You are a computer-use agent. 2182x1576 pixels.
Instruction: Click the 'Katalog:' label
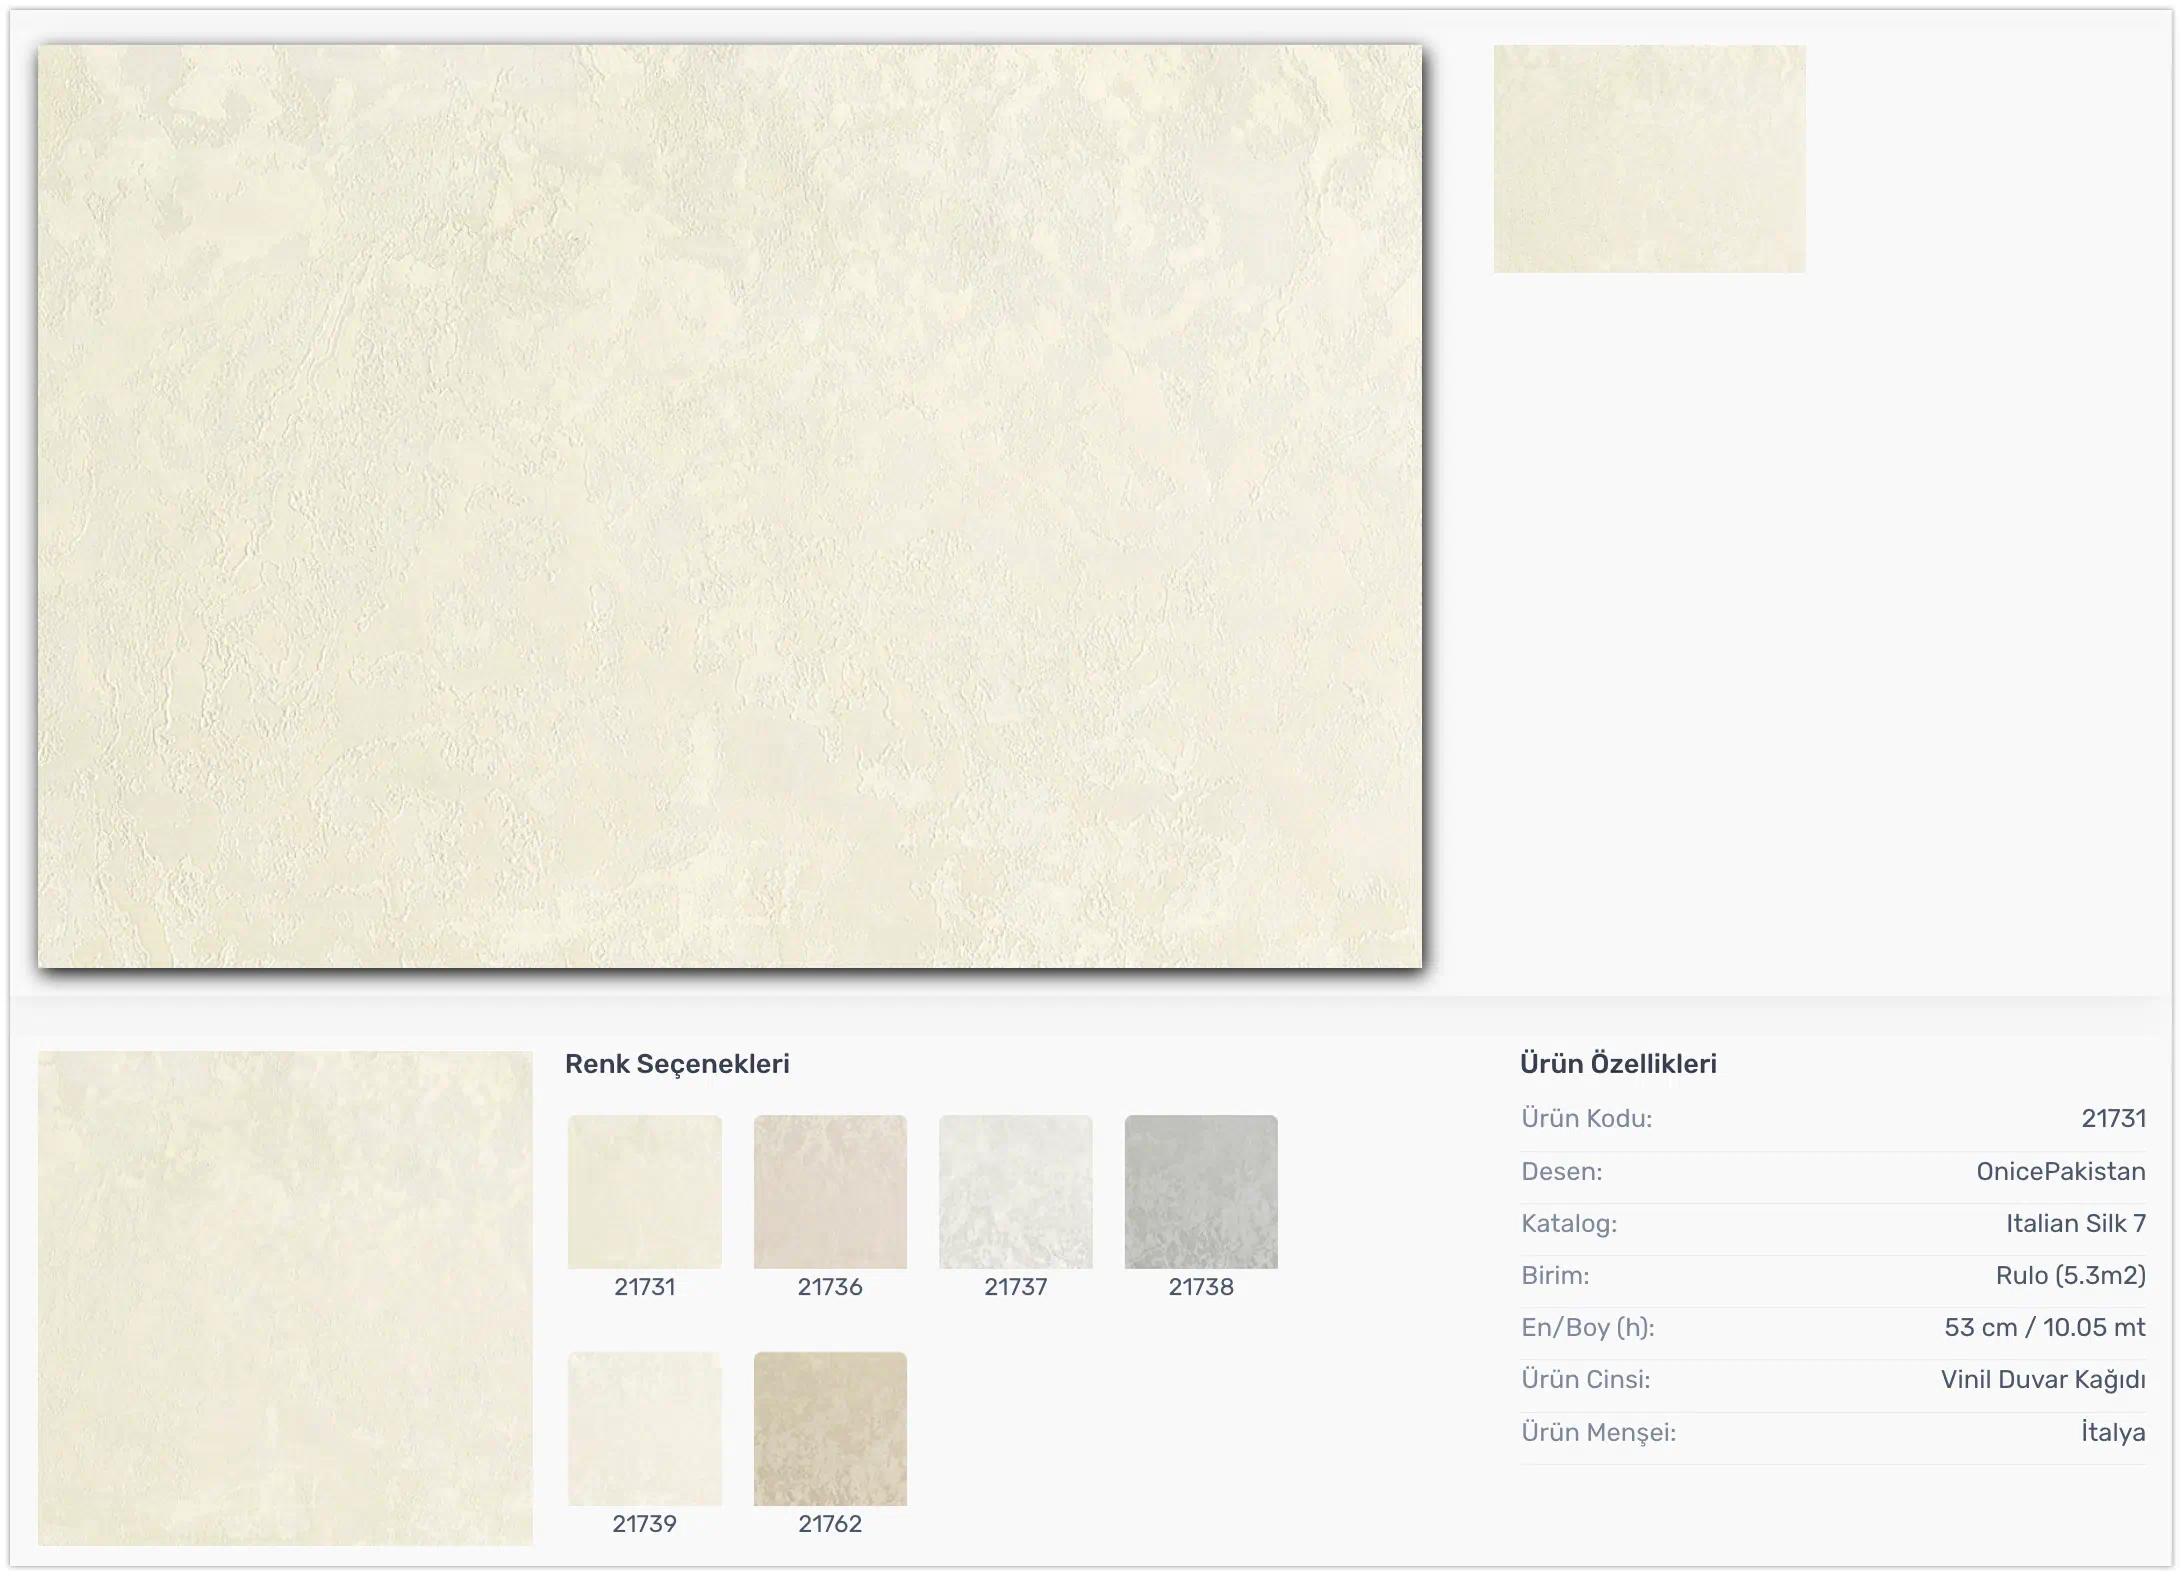point(1569,1224)
